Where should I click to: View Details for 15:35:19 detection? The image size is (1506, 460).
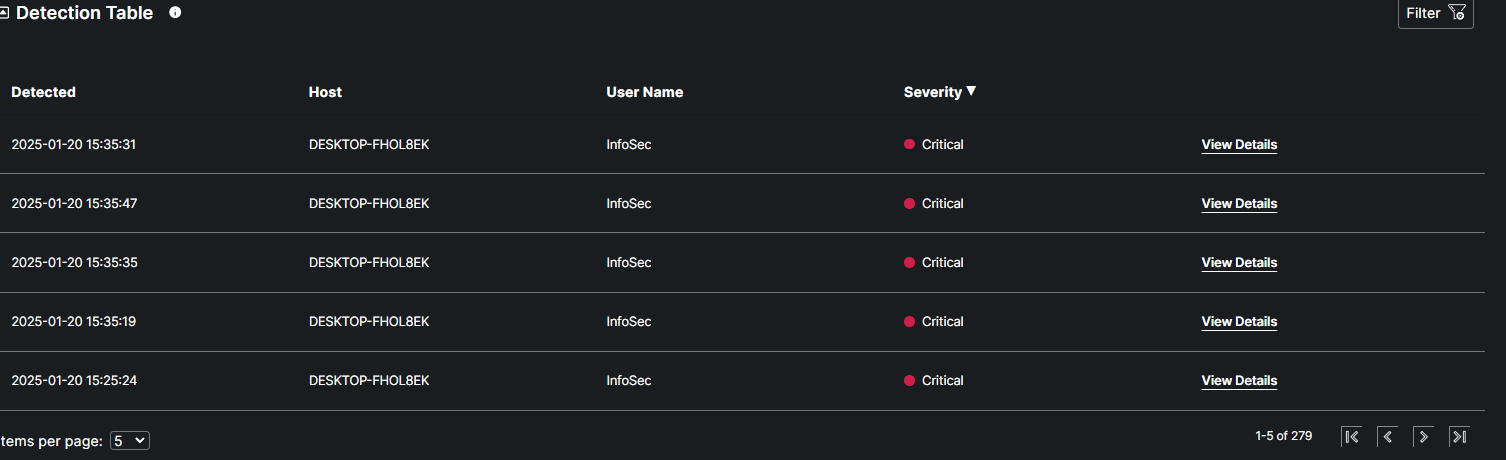1239,321
